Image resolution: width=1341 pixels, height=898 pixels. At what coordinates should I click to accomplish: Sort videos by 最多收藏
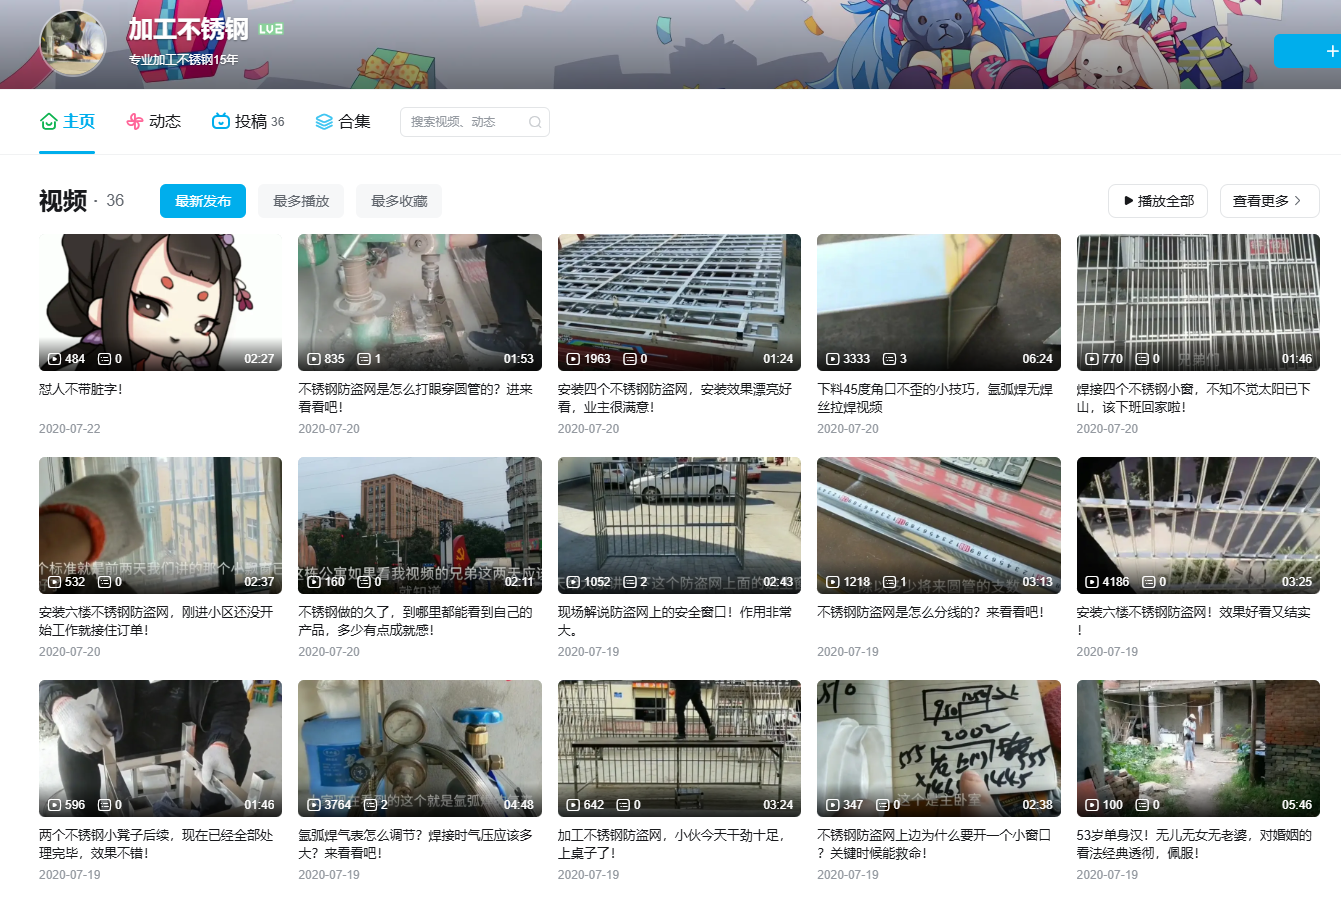tap(399, 201)
